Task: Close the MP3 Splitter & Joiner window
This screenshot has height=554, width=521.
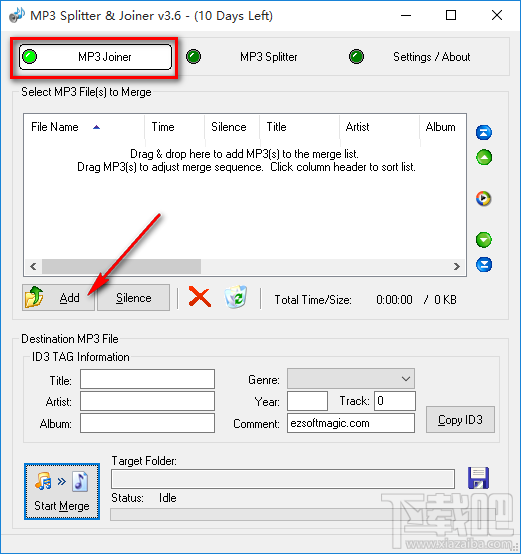Action: pos(497,15)
